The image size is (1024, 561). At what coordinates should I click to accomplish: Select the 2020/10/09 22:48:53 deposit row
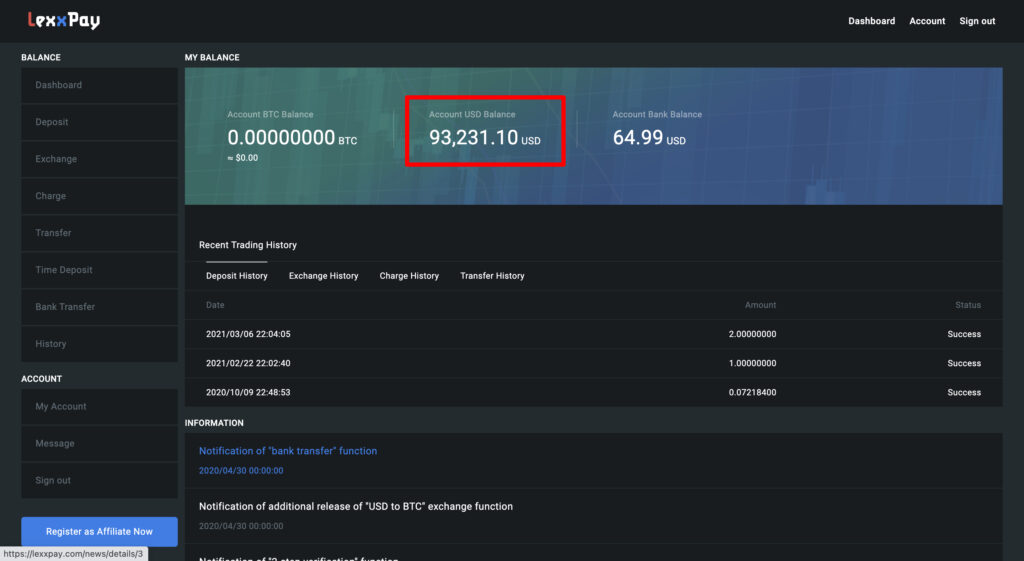pos(593,392)
